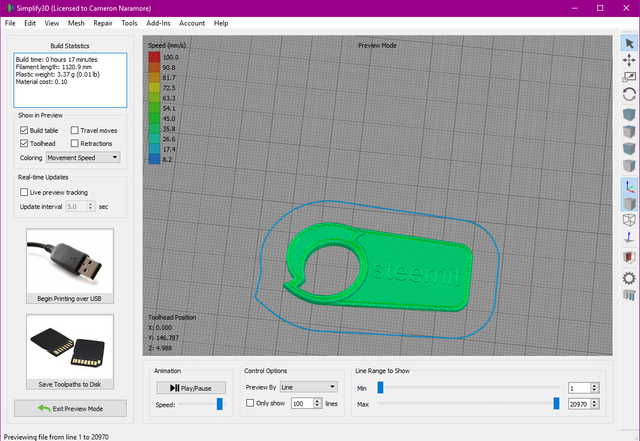Uncheck the Build table checkbox
640x441 pixels.
[24, 130]
